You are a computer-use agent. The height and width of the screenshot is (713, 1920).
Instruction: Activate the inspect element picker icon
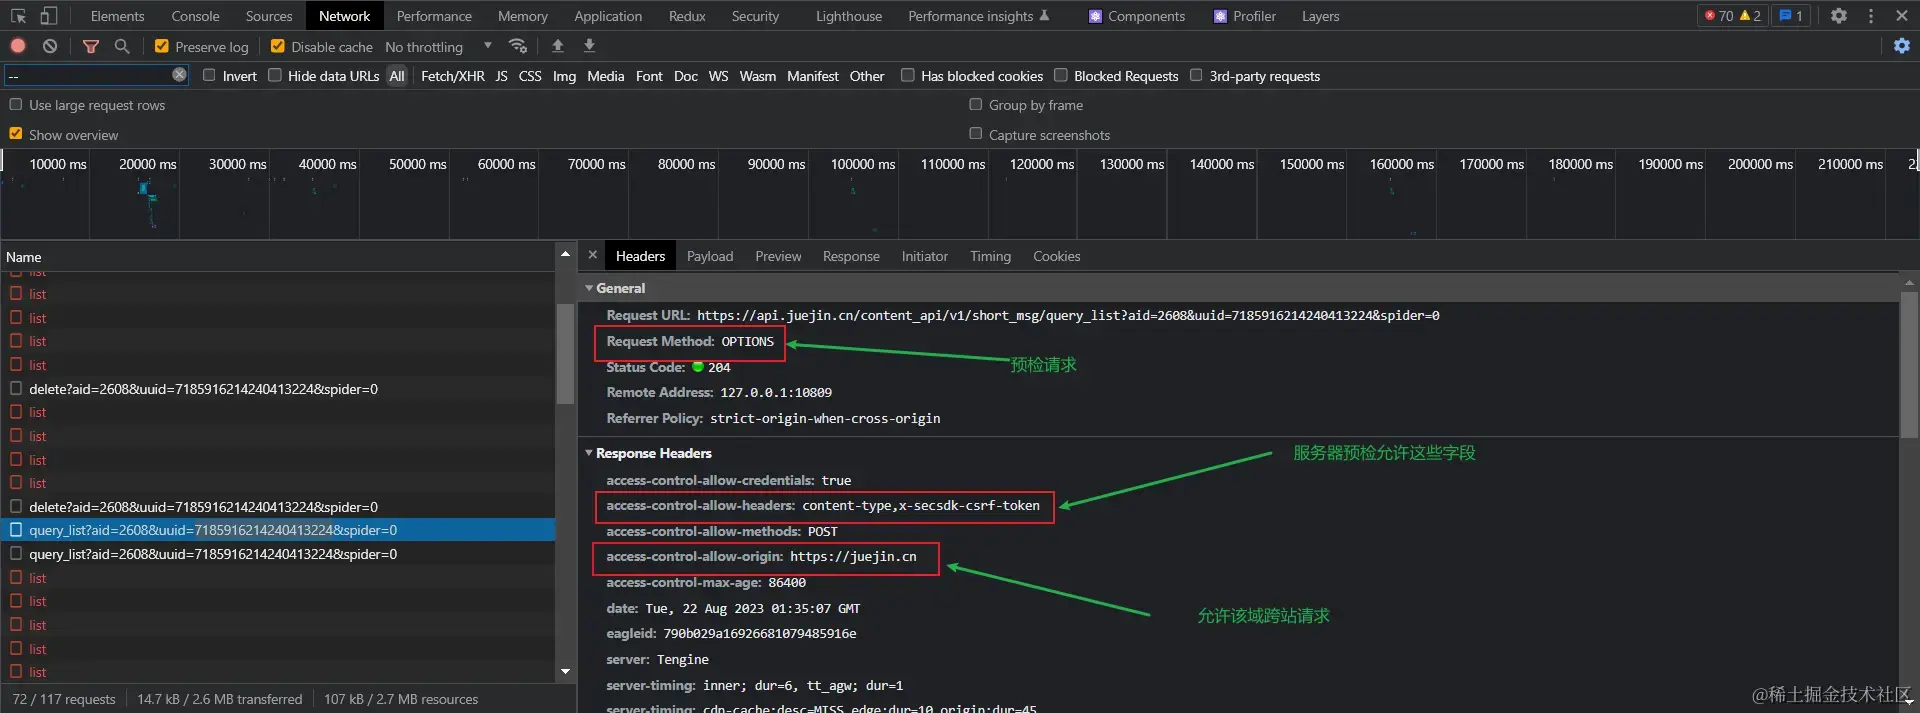19,16
